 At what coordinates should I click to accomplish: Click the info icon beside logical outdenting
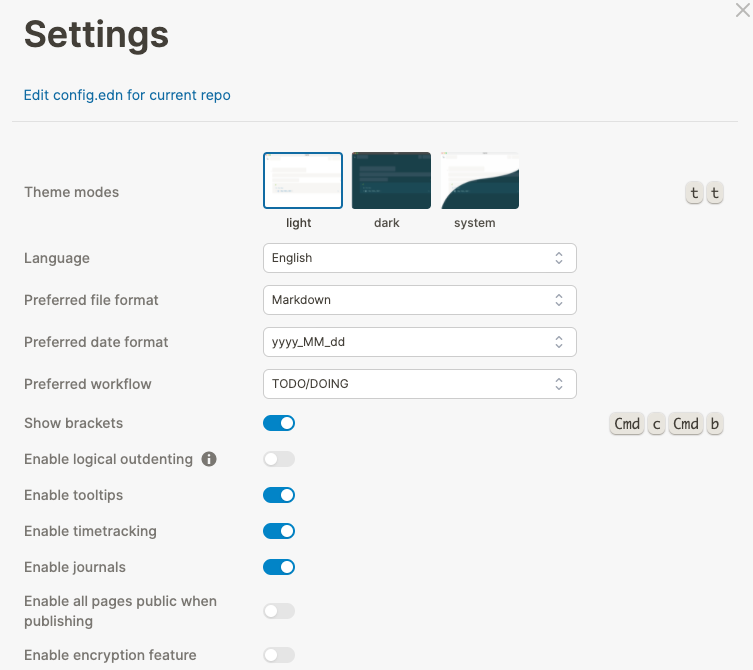coord(209,459)
